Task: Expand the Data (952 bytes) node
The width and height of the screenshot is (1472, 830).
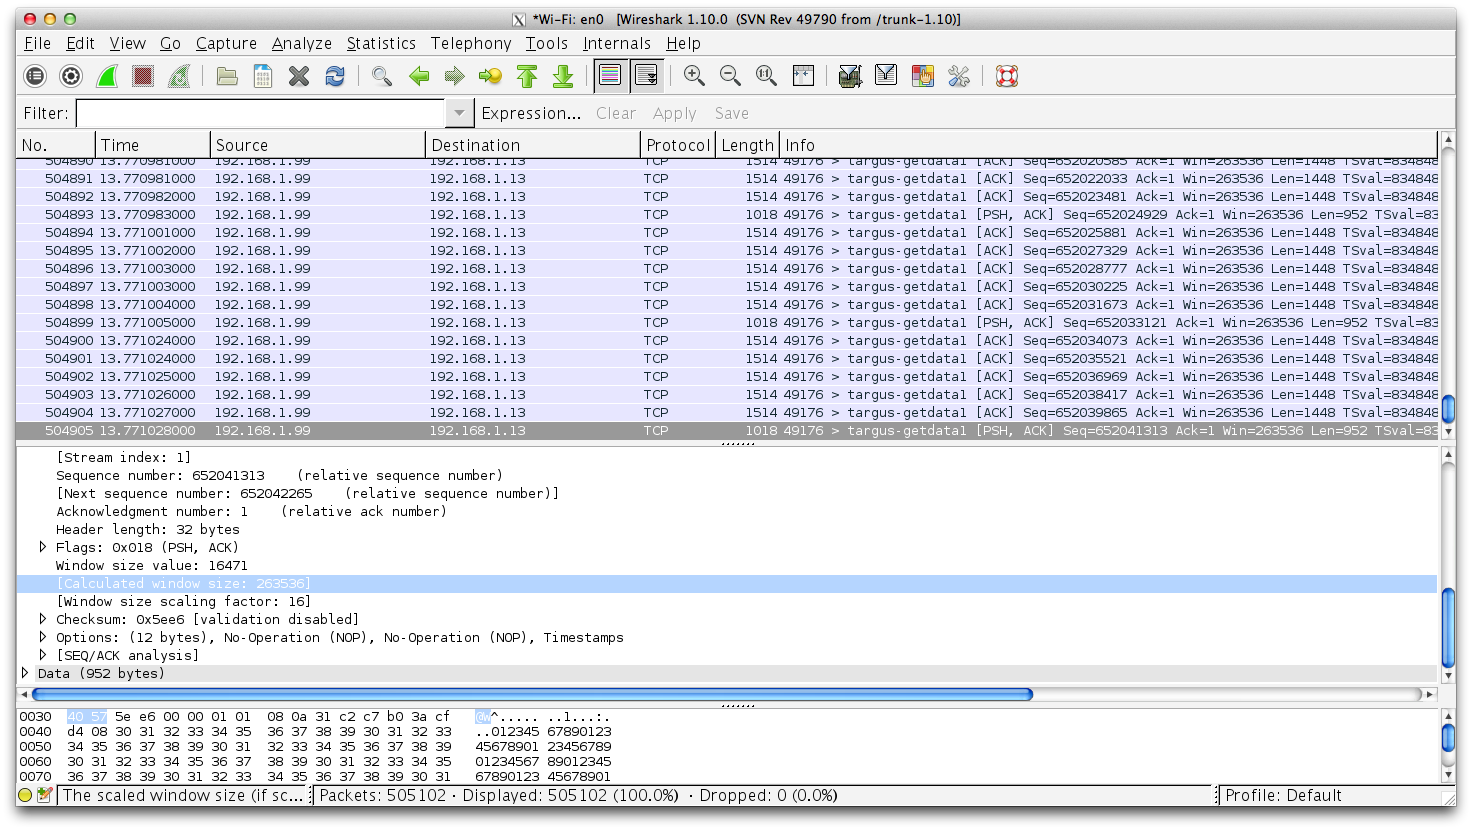Action: point(25,673)
